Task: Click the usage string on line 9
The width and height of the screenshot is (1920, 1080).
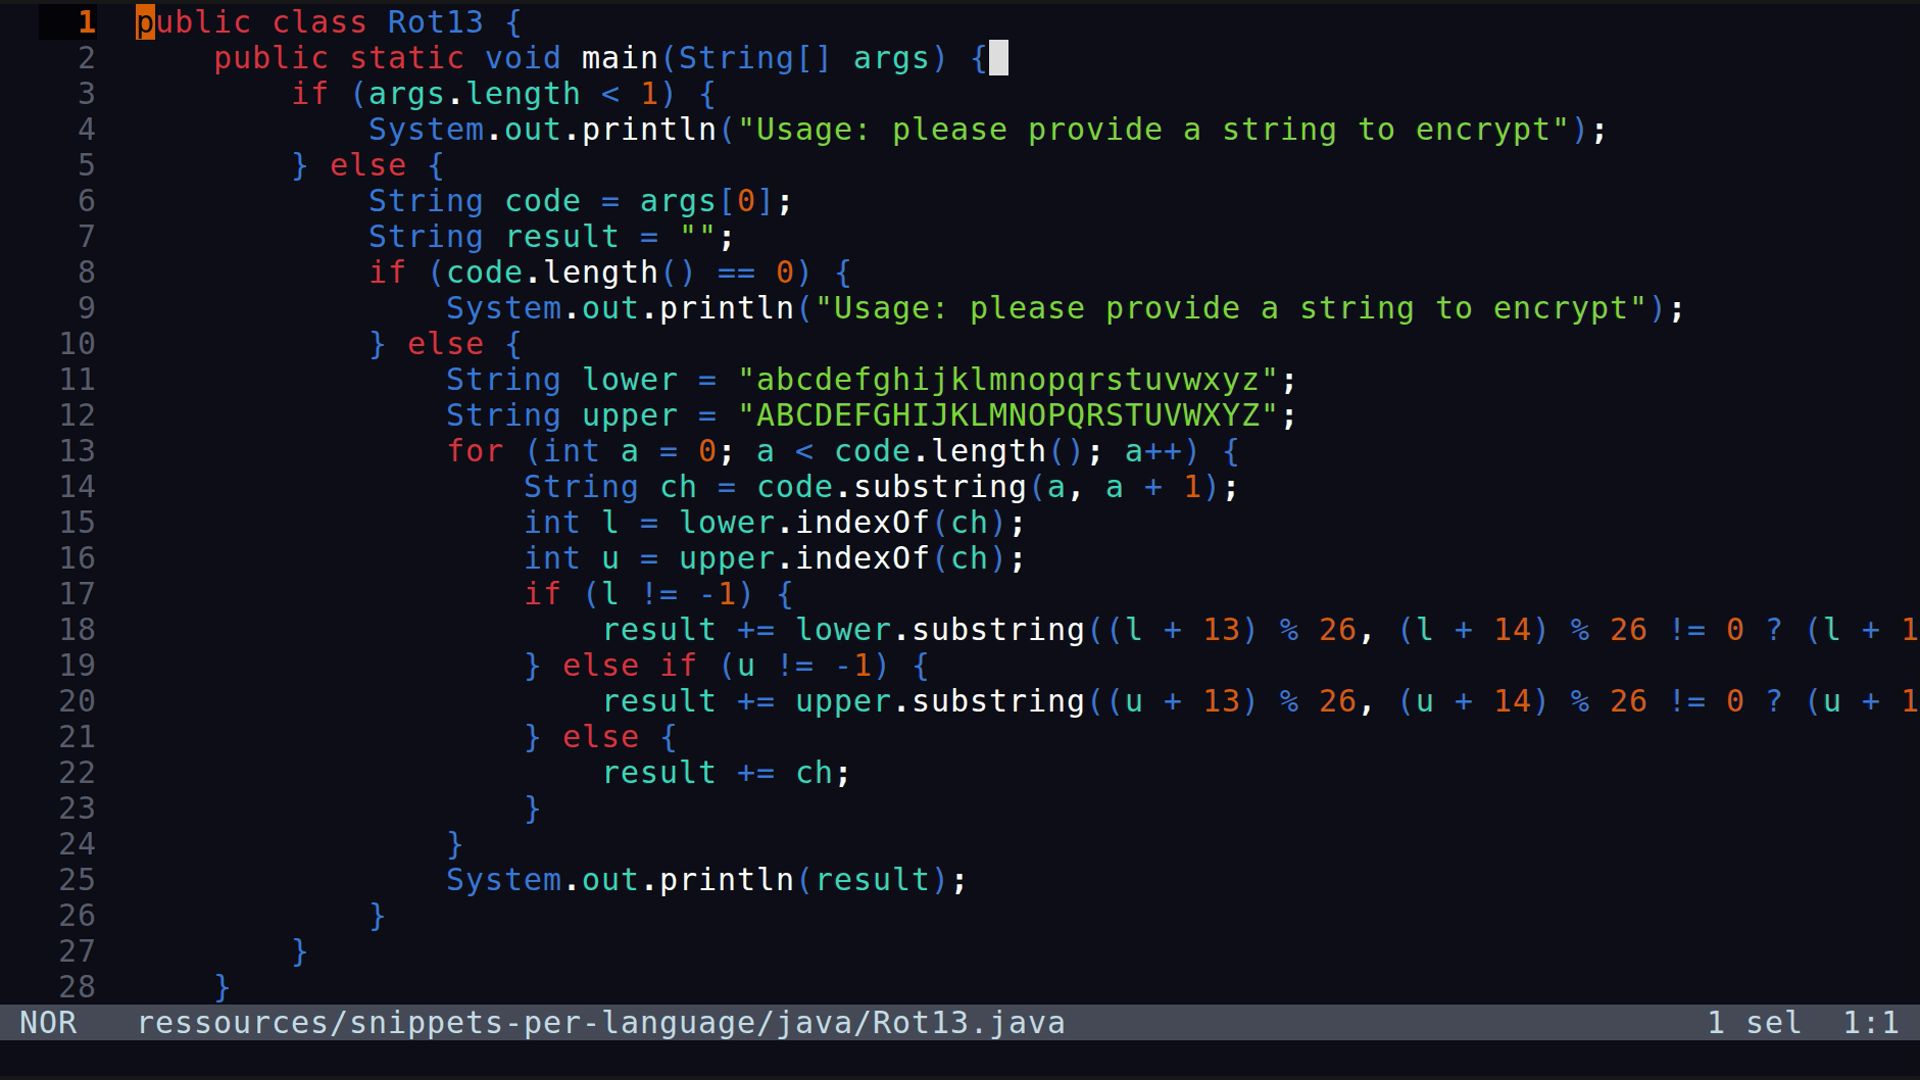Action: click(x=1232, y=308)
